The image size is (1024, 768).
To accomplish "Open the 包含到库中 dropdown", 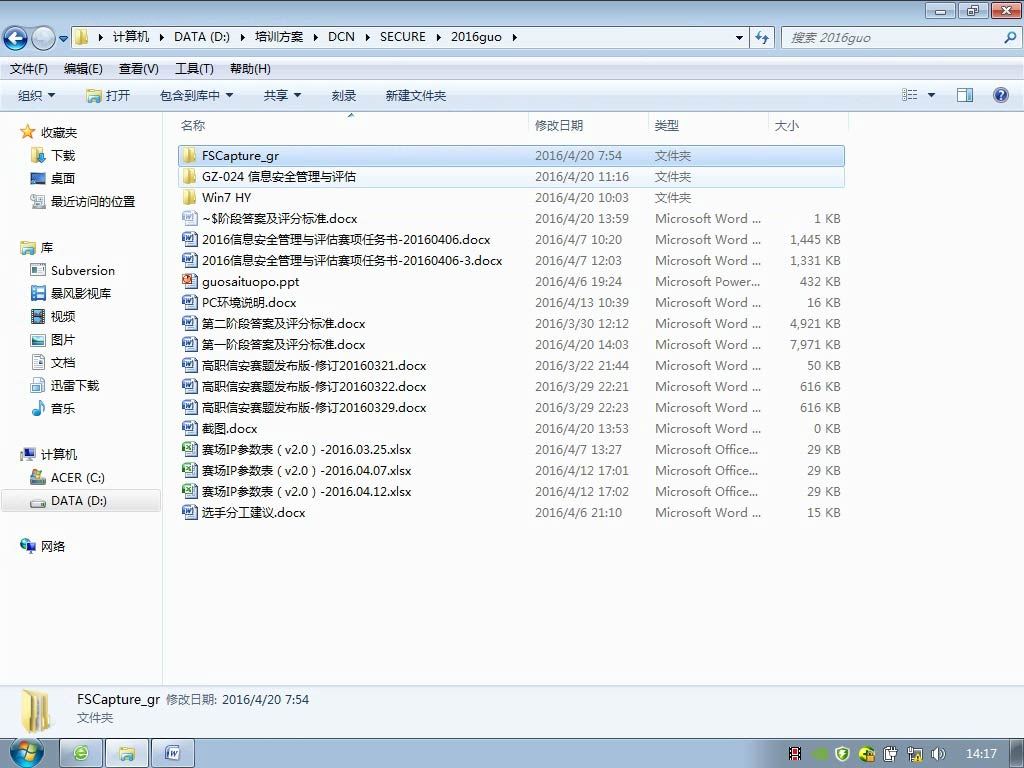I will click(x=197, y=95).
